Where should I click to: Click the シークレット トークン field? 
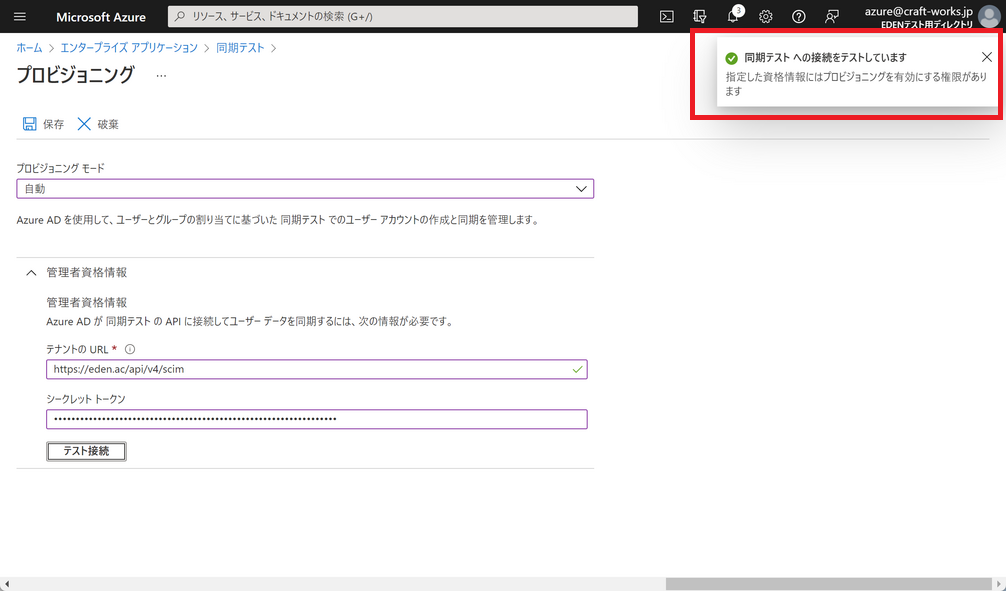click(316, 419)
